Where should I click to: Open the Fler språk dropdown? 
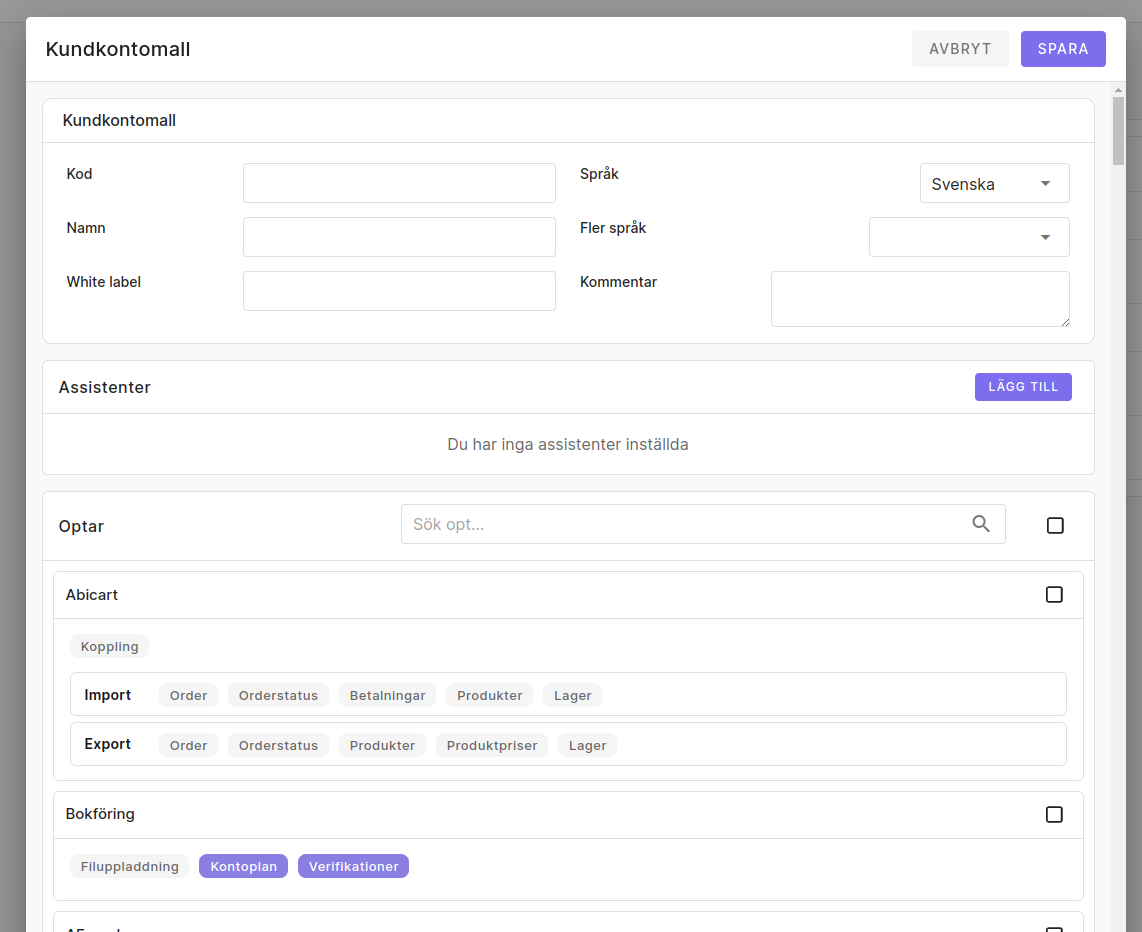tap(969, 237)
